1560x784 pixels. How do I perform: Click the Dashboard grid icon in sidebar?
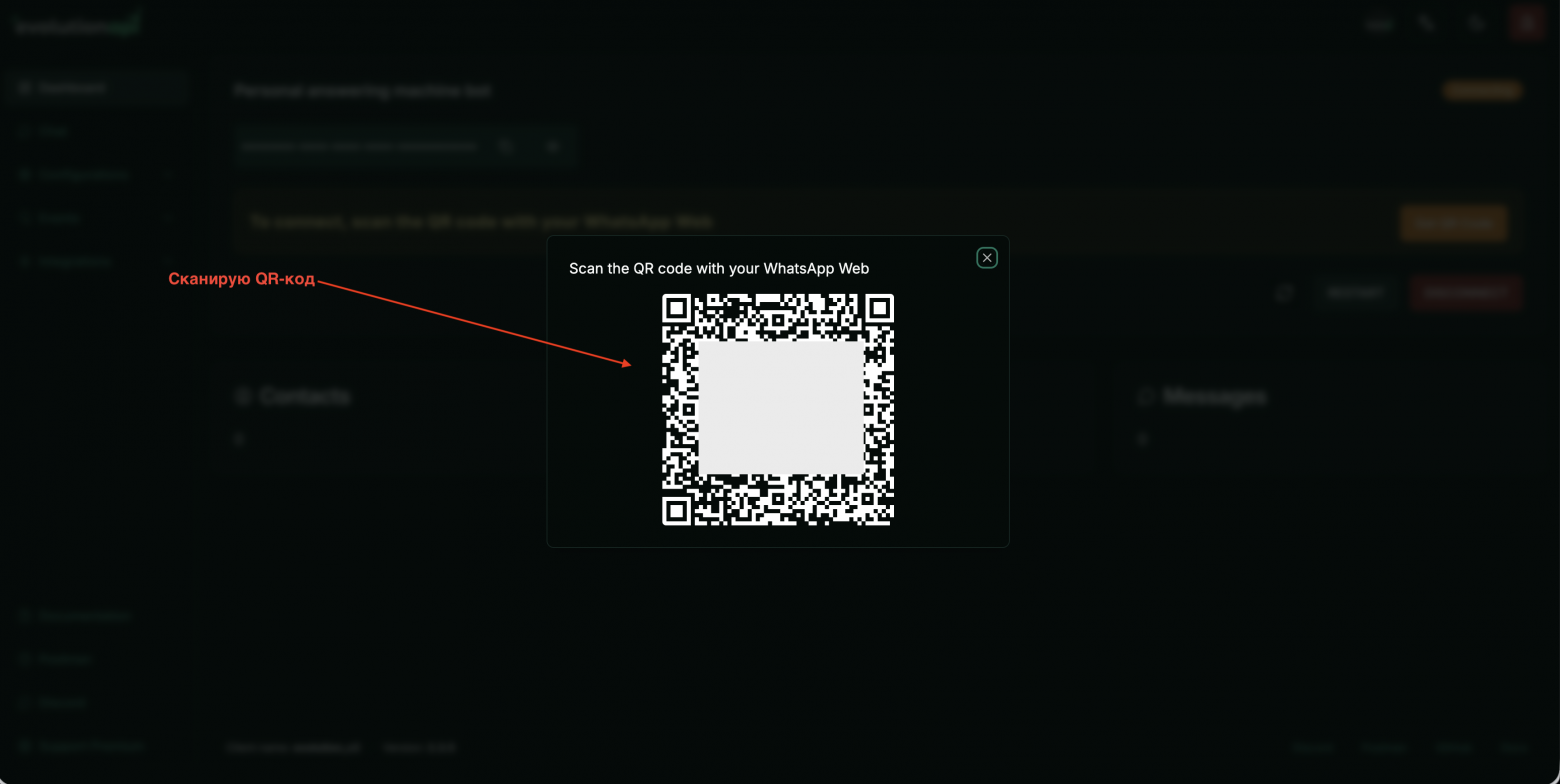(x=24, y=88)
